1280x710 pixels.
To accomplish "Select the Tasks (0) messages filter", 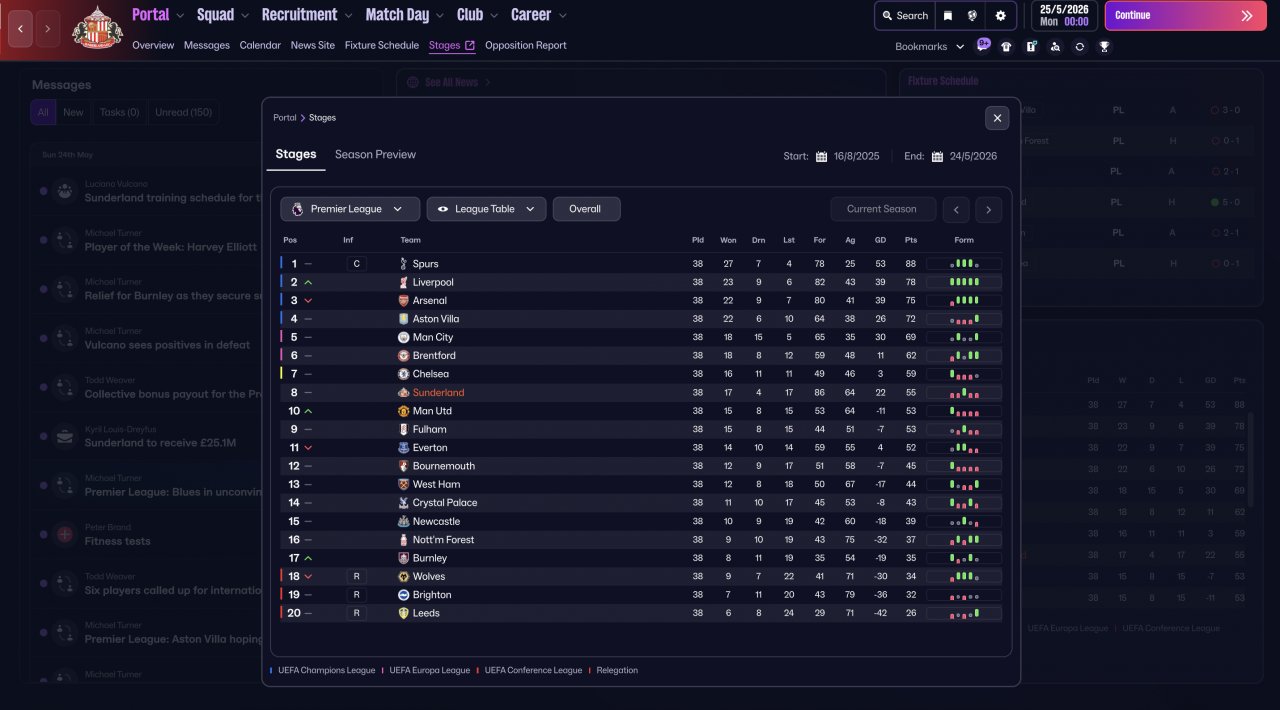I will [x=119, y=112].
